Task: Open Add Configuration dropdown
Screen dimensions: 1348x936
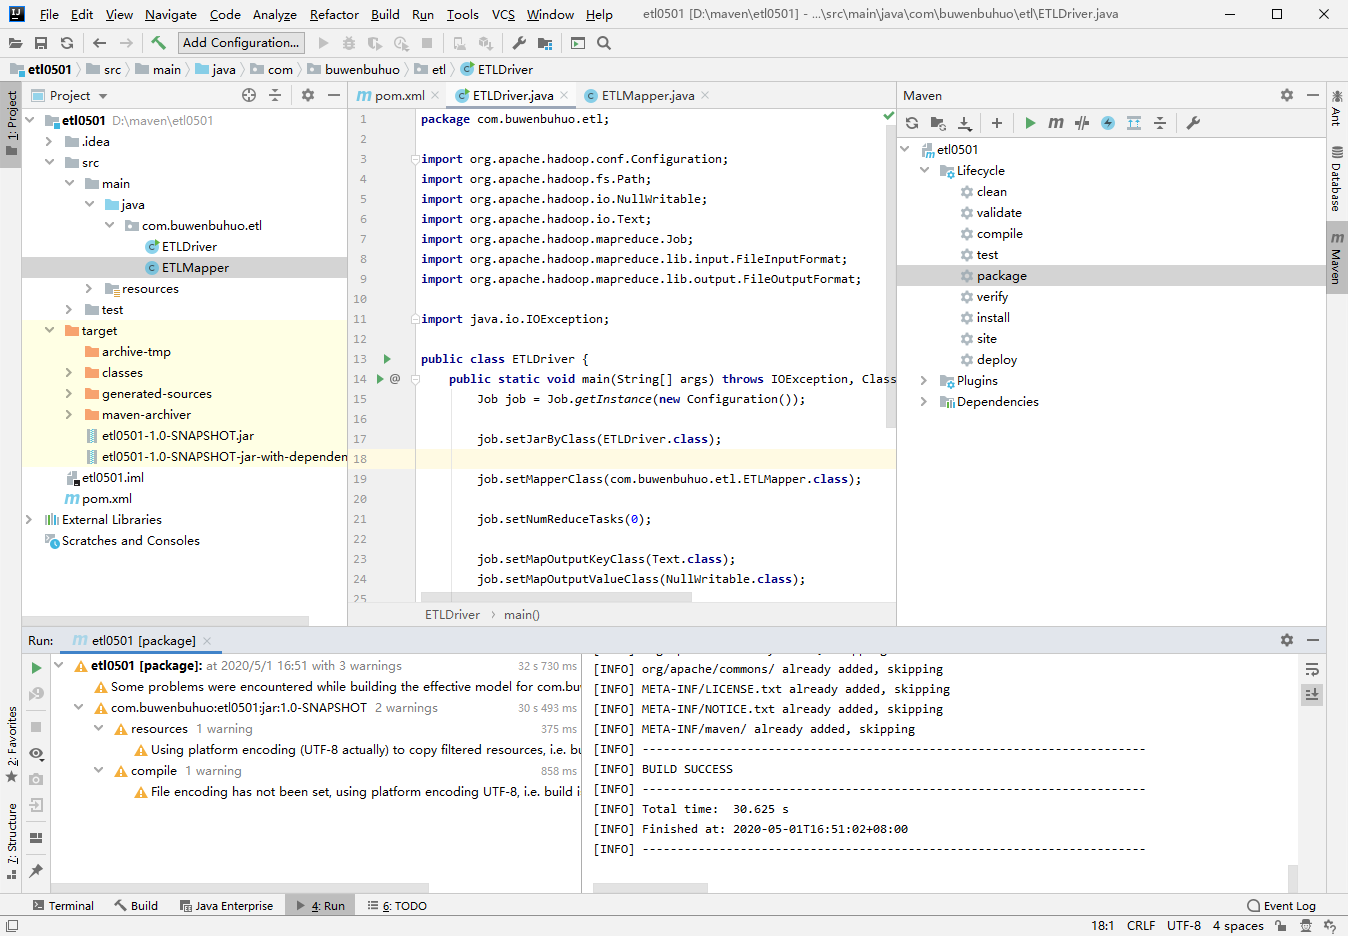Action: click(x=241, y=43)
